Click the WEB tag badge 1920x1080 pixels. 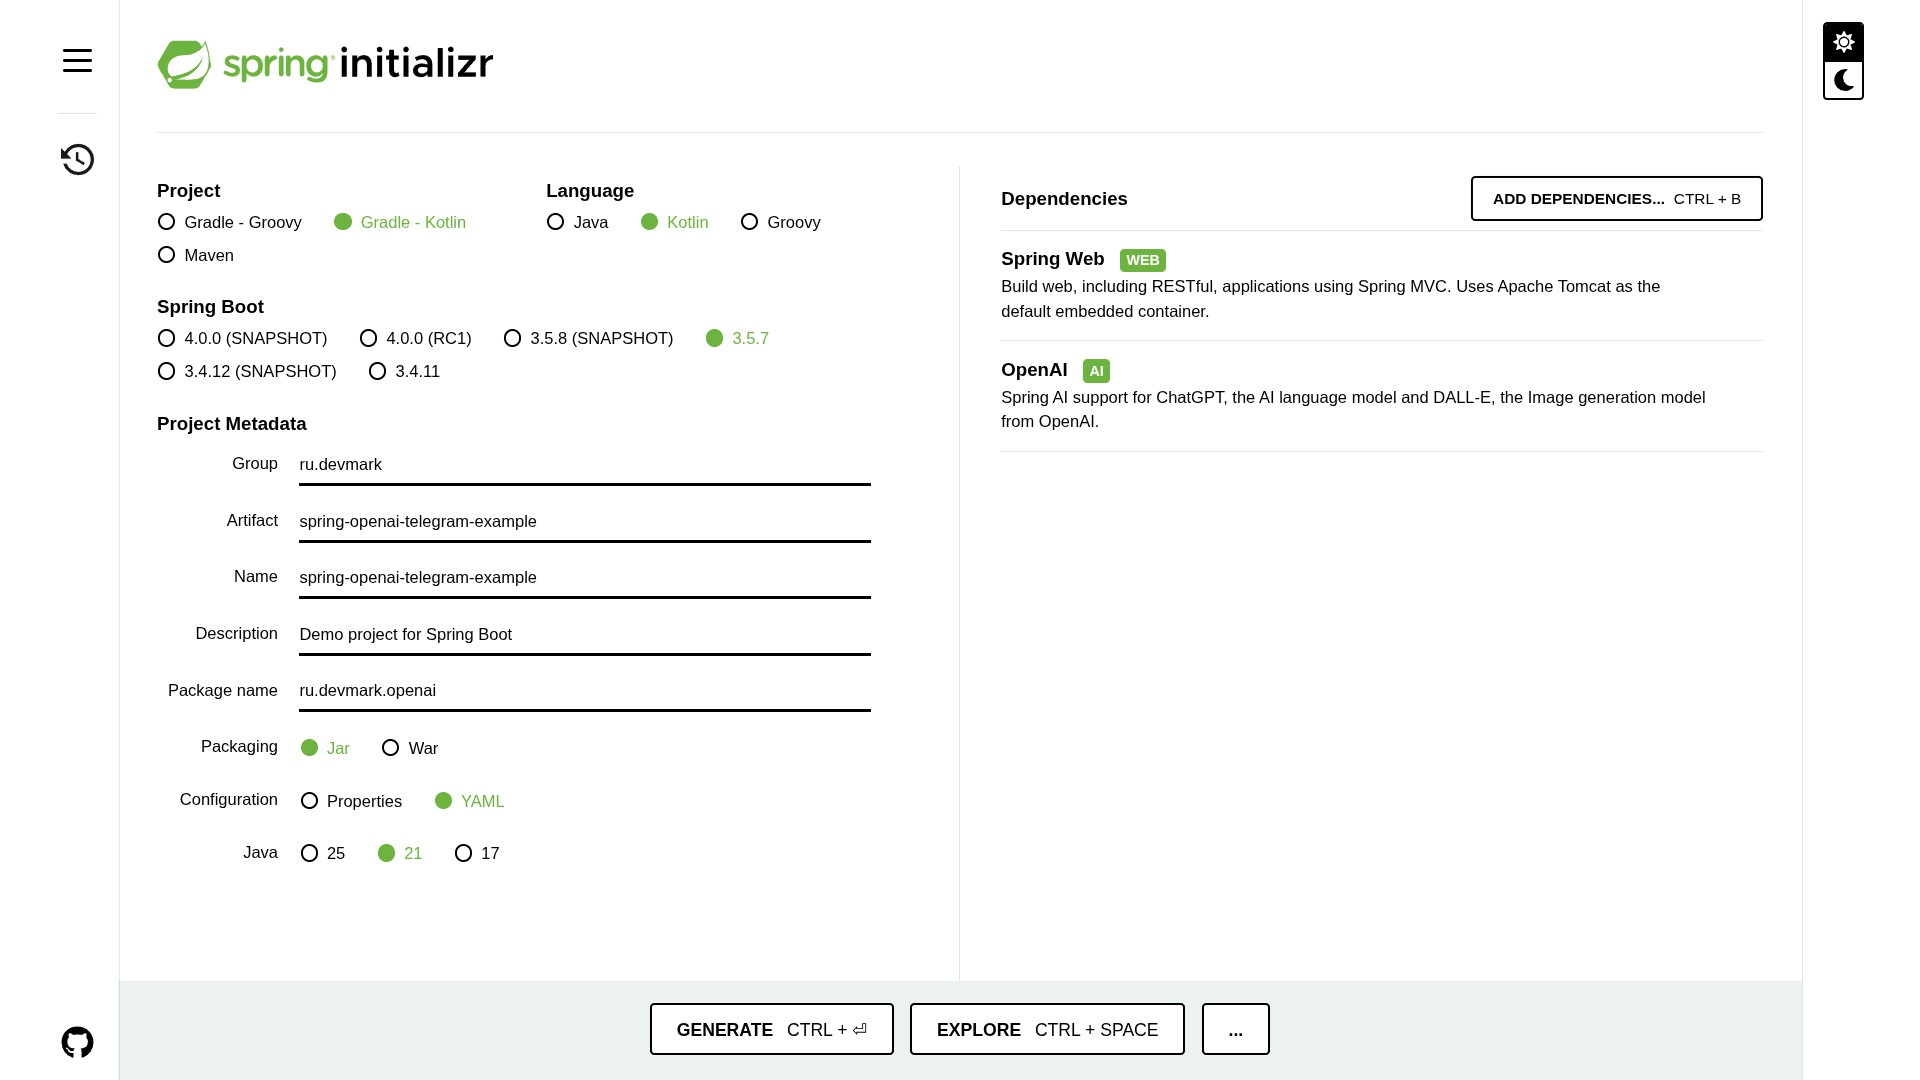[1142, 260]
